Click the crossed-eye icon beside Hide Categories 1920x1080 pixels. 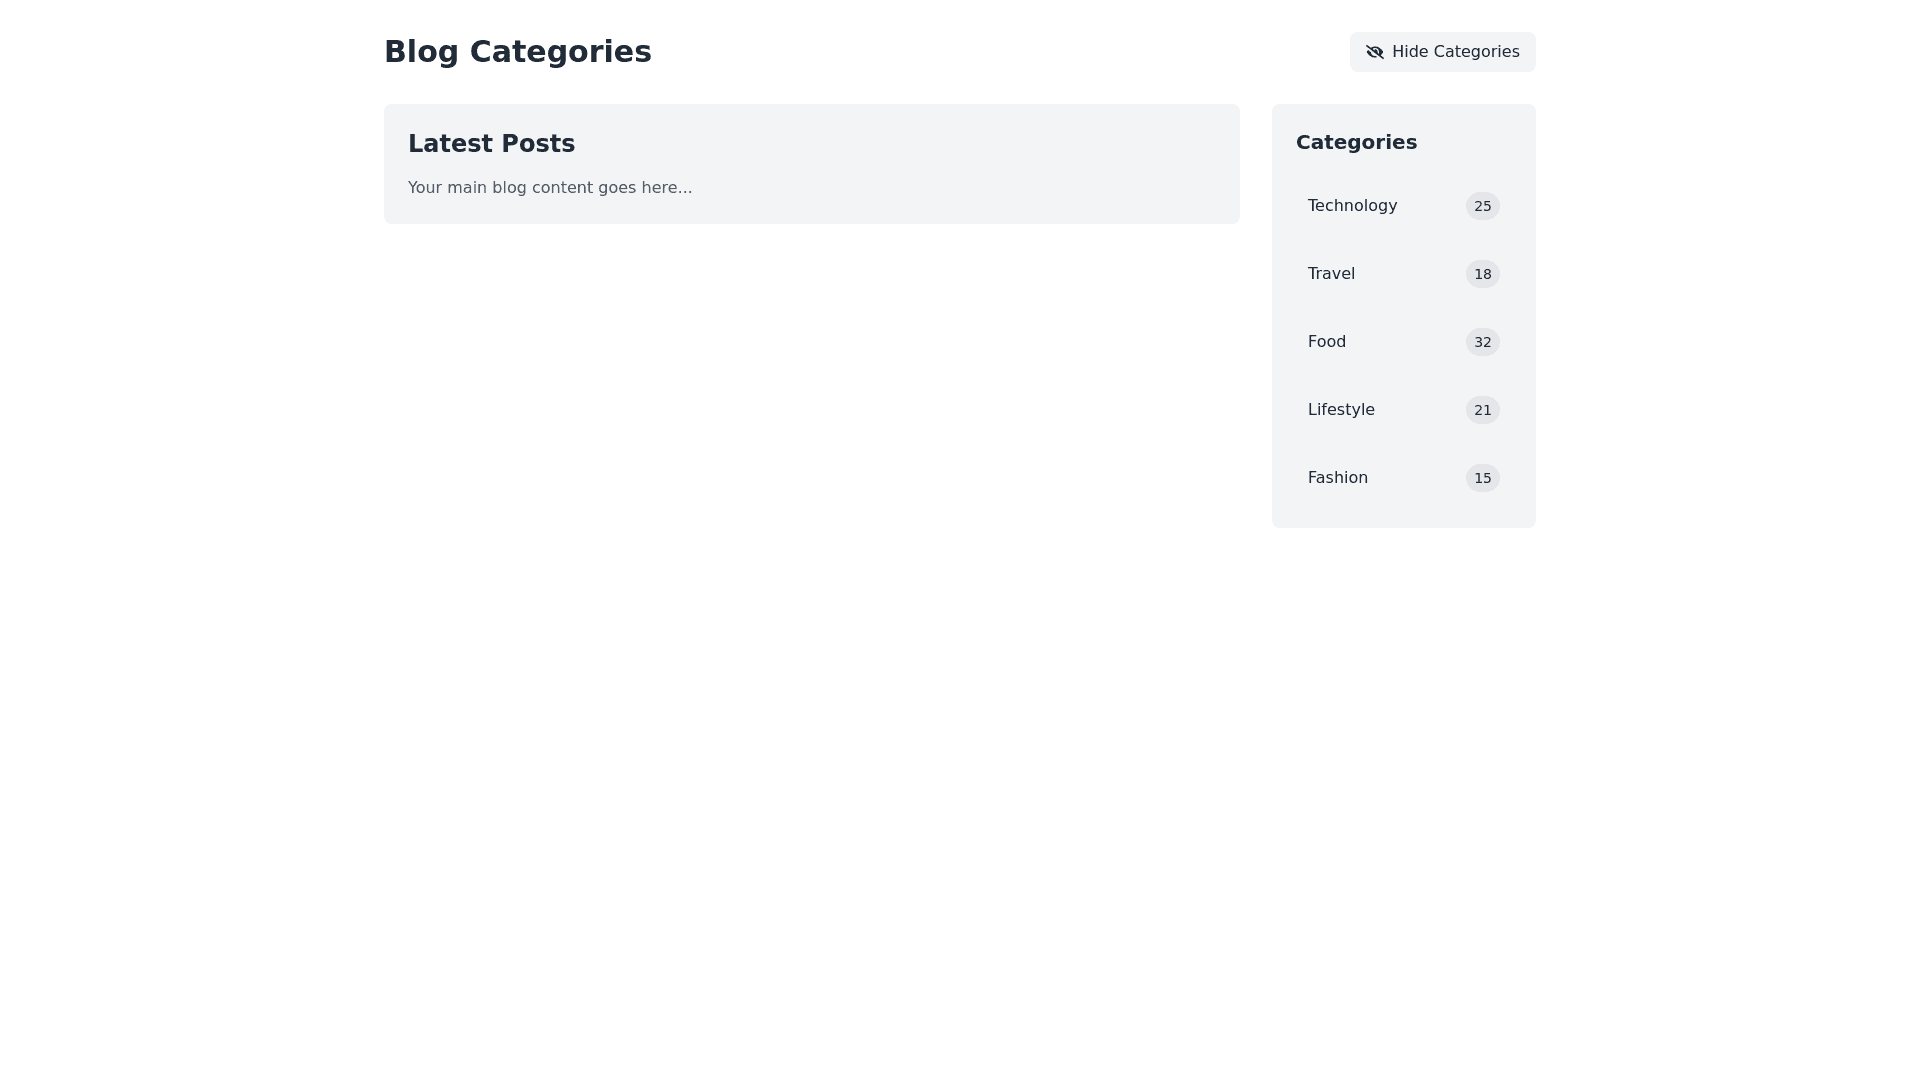pos(1375,52)
